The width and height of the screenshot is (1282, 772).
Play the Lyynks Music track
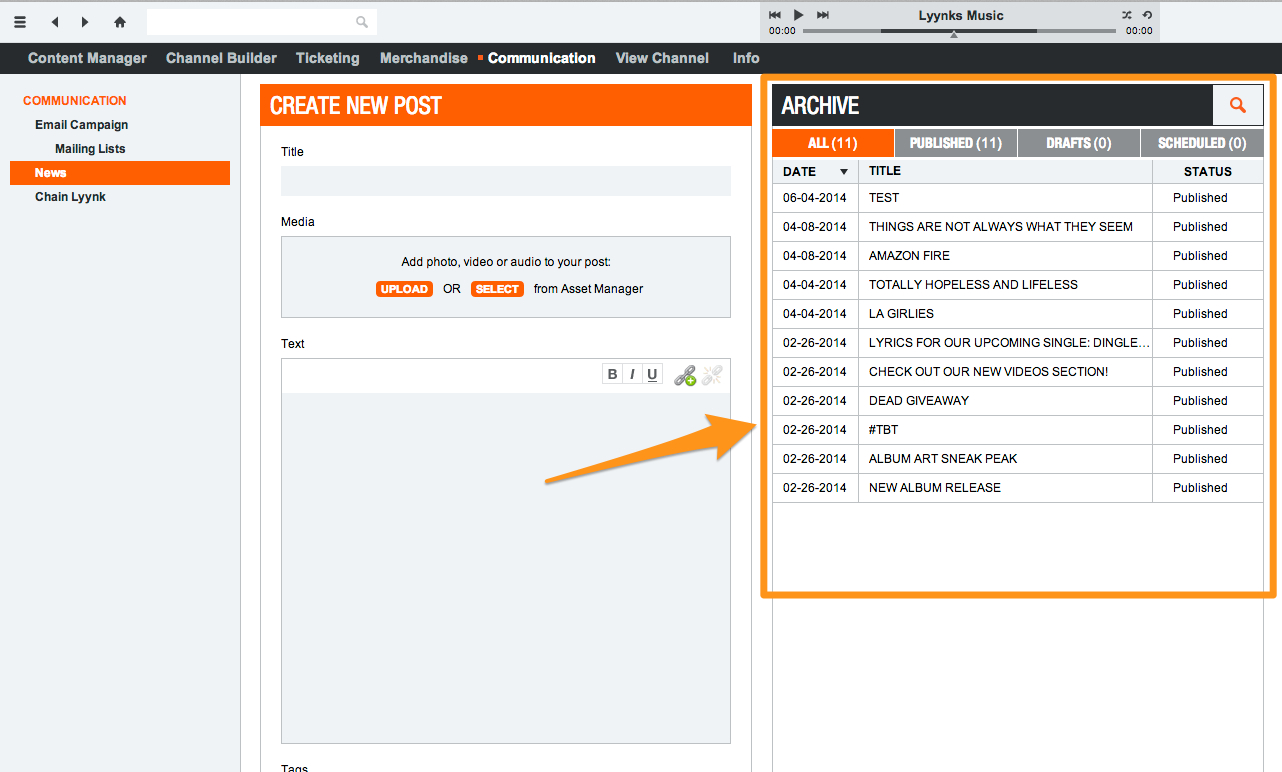[x=798, y=15]
